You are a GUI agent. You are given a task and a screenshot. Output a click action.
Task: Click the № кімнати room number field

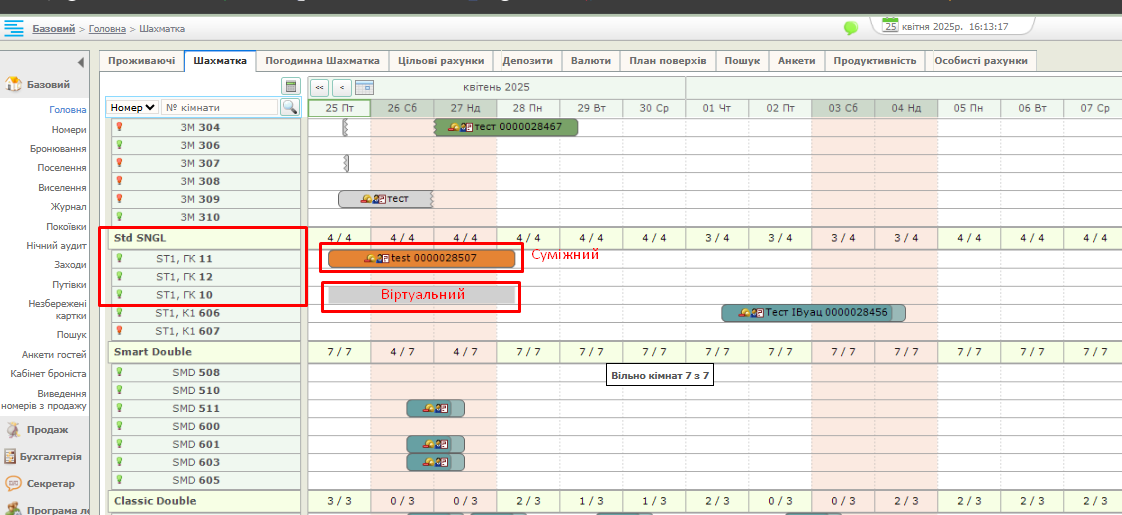pos(219,107)
